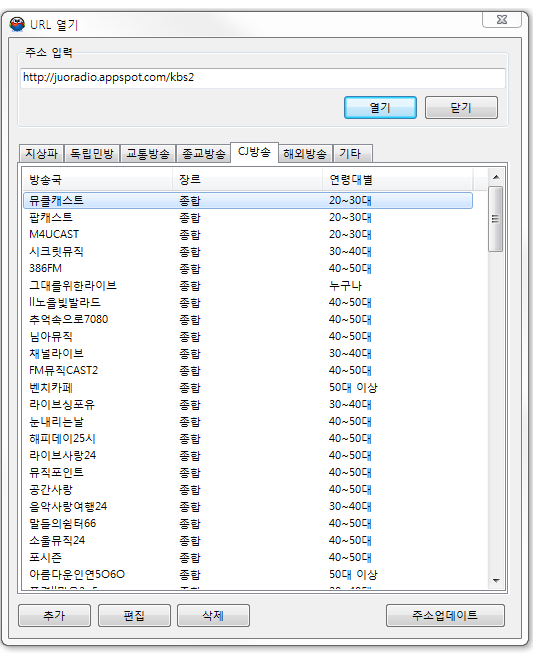This screenshot has height=660, width=535.
Task: Click the address input field
Action: [263, 78]
